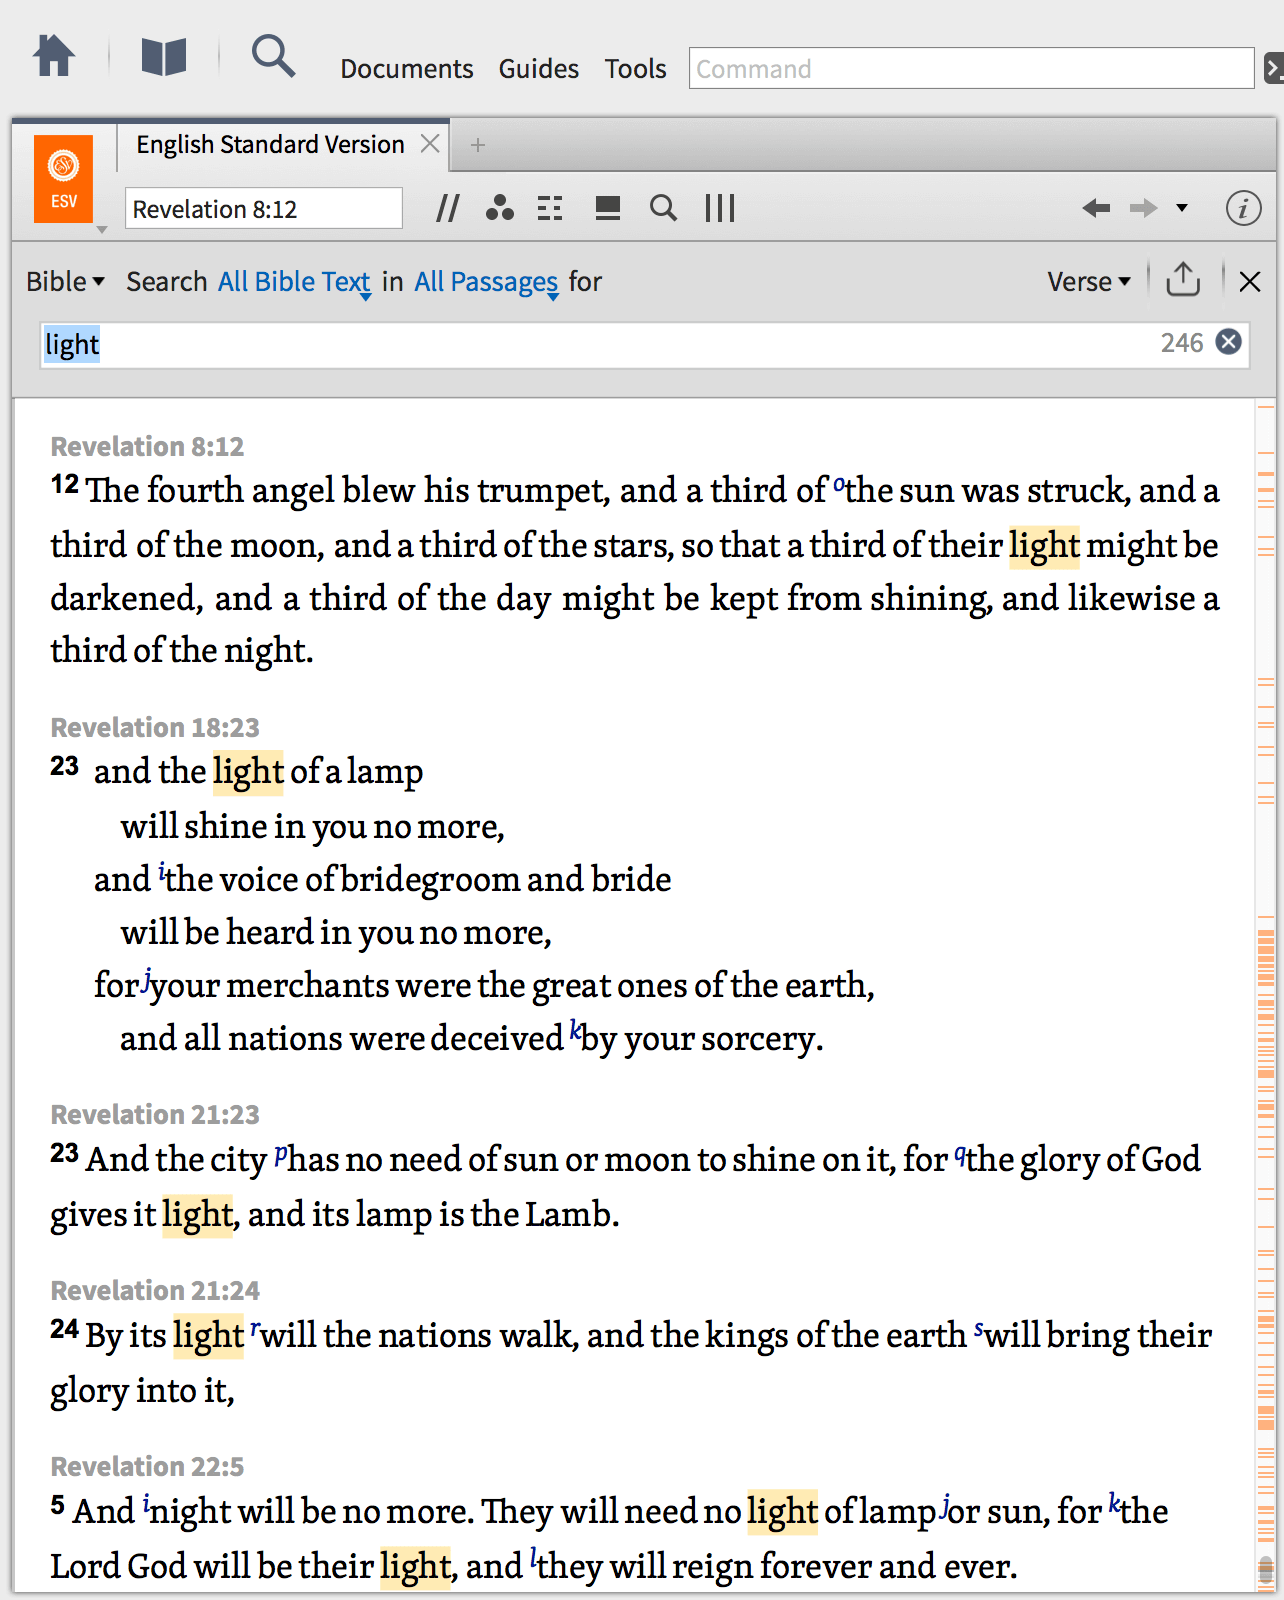Click the Revelation 8:12 reference box

(x=263, y=209)
